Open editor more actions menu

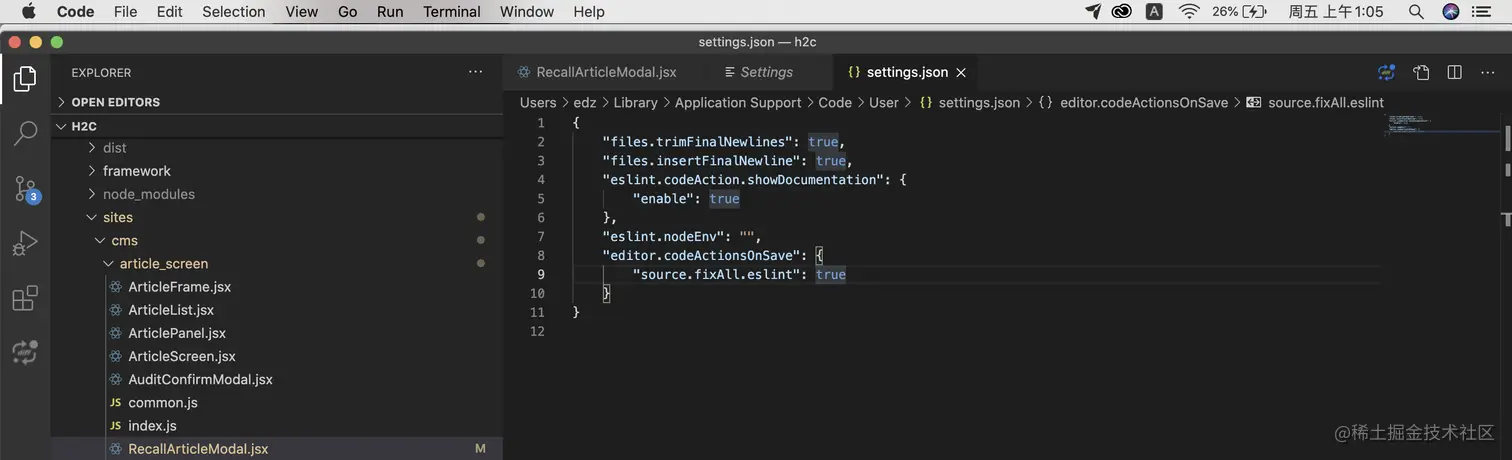coord(1488,72)
